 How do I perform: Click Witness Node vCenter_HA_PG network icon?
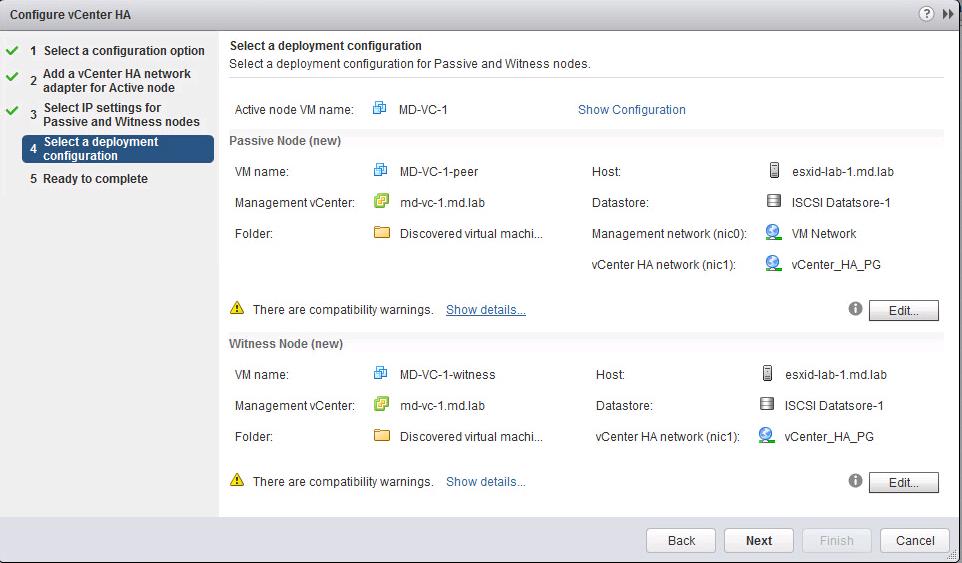(766, 435)
